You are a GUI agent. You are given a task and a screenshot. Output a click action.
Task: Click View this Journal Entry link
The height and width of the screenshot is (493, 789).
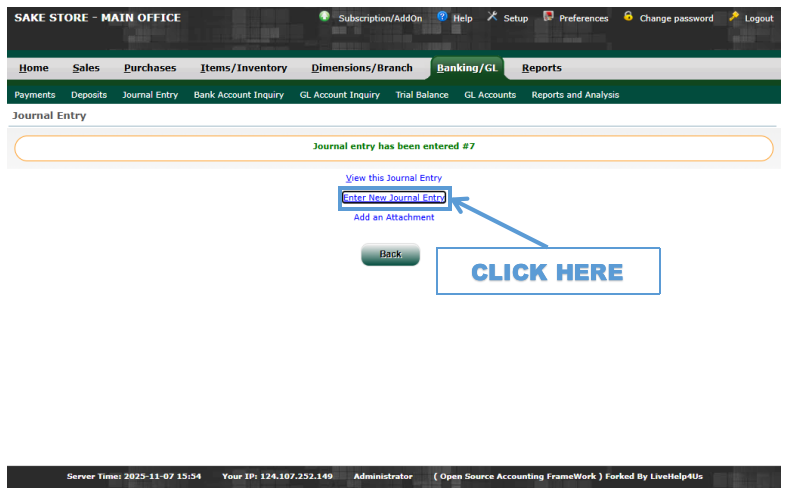tap(394, 178)
